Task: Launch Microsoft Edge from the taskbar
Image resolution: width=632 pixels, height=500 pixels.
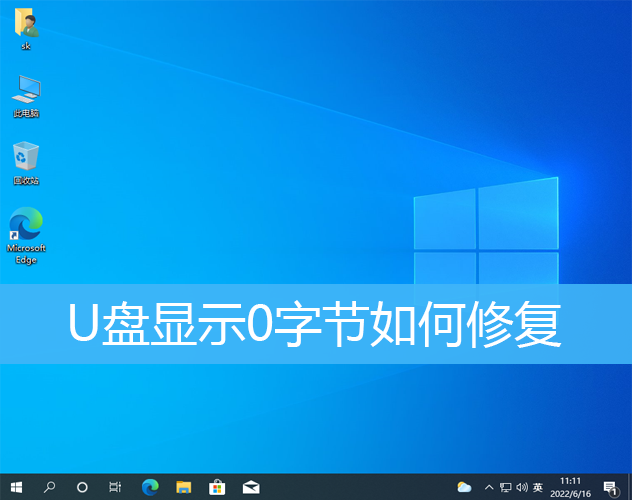Action: point(150,487)
